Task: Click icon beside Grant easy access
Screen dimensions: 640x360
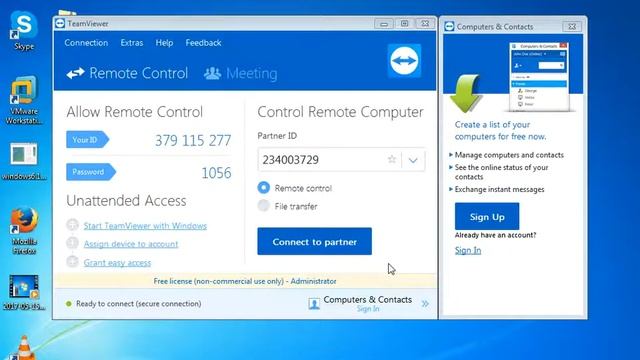Action: coord(72,262)
